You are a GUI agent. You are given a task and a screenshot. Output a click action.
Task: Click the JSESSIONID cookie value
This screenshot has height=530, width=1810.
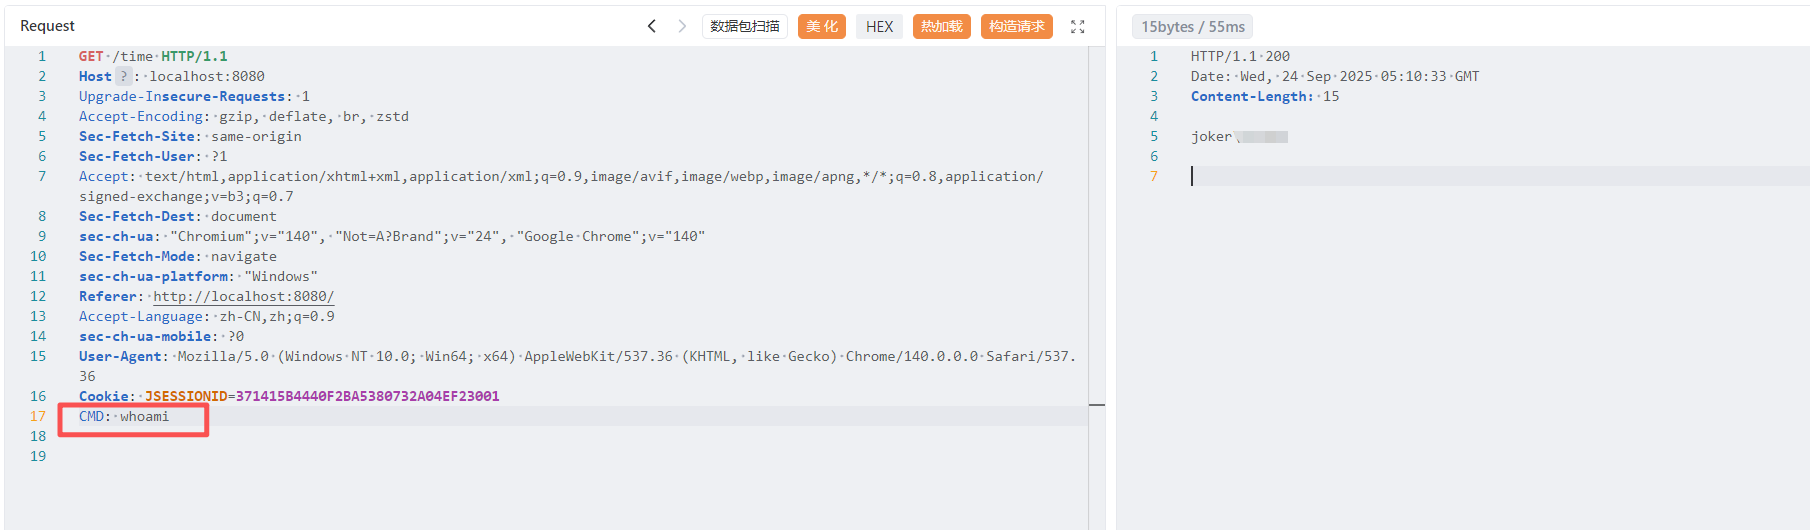tap(367, 396)
